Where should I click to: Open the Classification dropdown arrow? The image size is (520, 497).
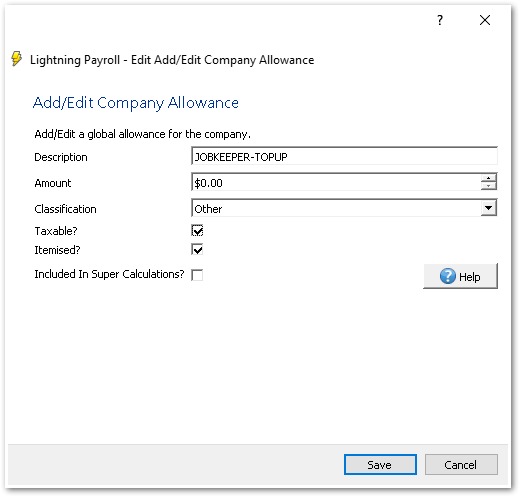pyautogui.click(x=489, y=208)
